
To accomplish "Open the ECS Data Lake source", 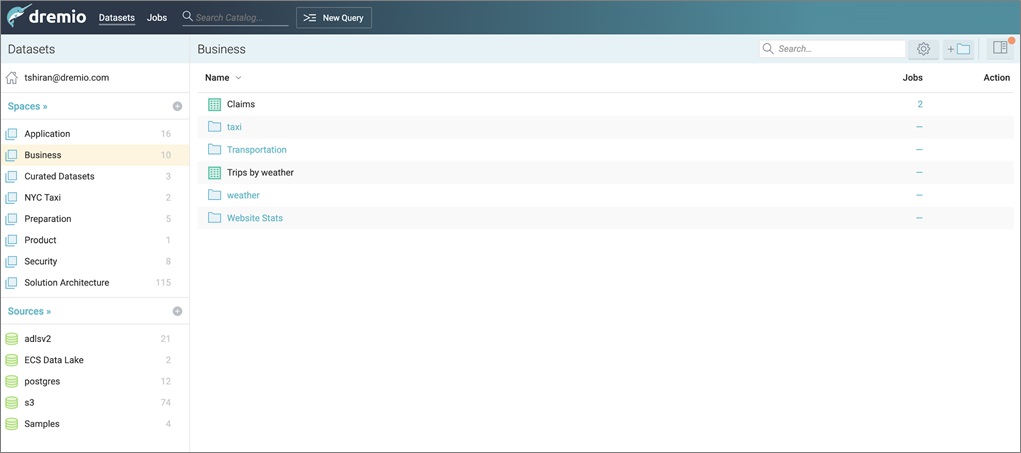I will [54, 360].
